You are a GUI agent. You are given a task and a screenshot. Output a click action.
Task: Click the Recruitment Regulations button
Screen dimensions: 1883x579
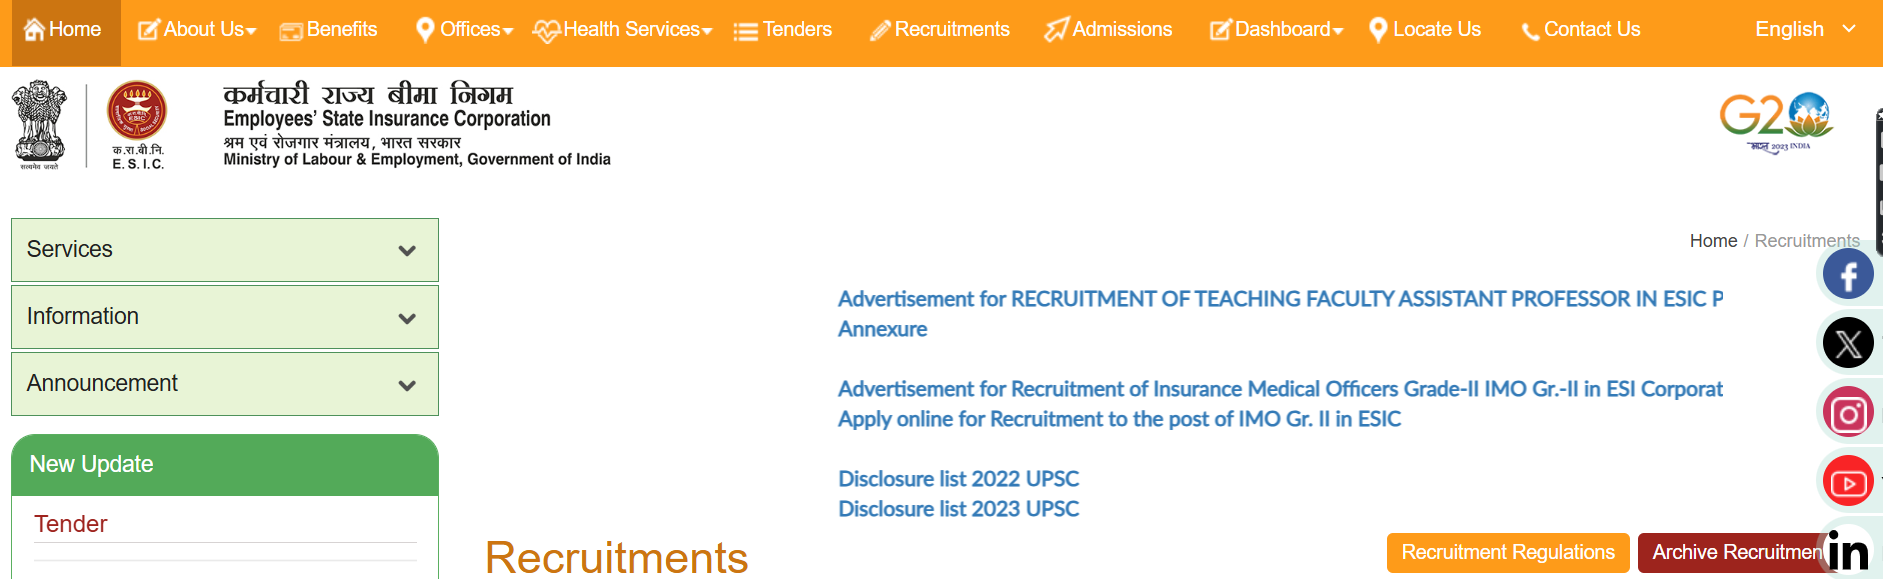click(x=1507, y=553)
